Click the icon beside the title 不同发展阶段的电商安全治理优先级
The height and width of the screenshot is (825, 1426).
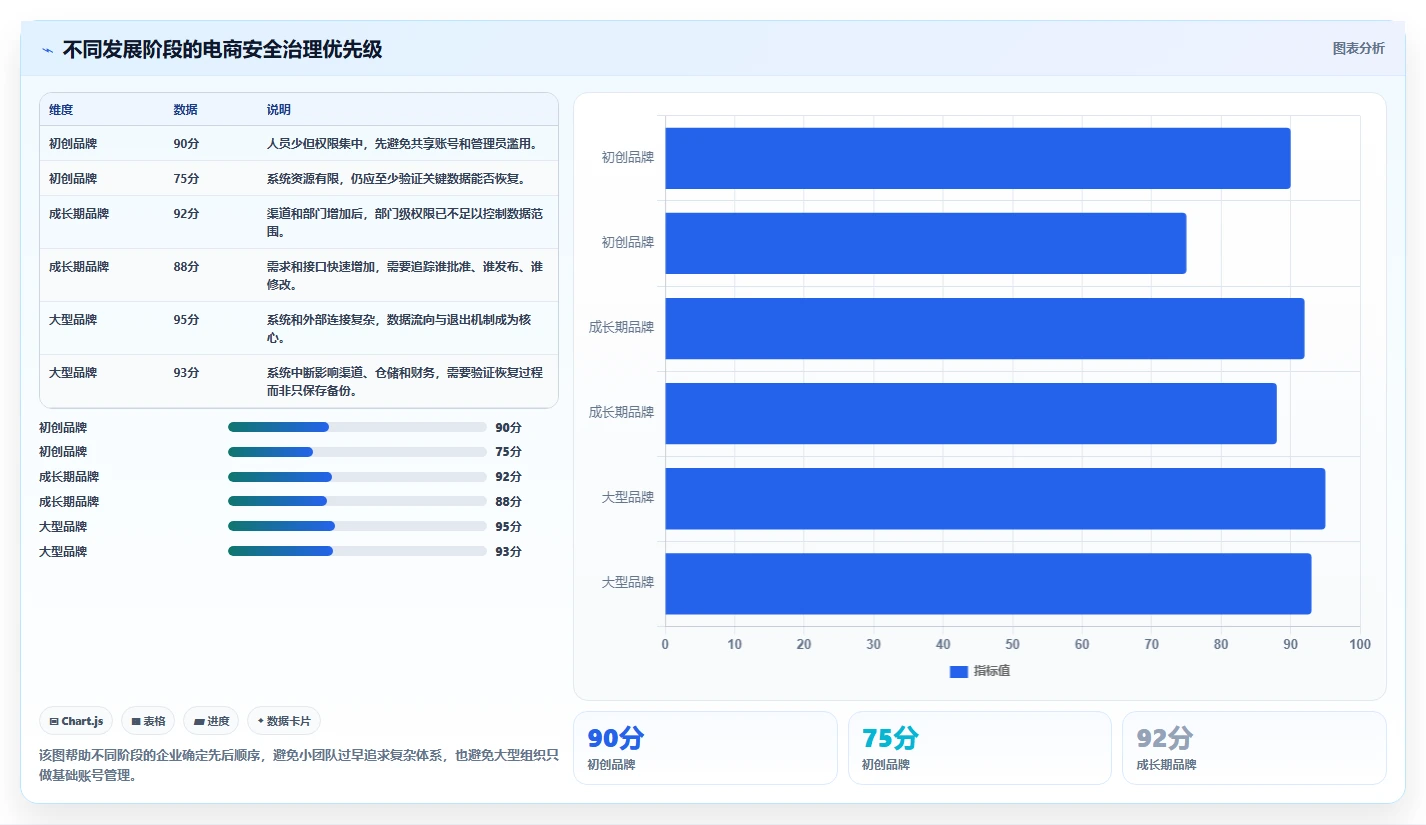pos(47,50)
